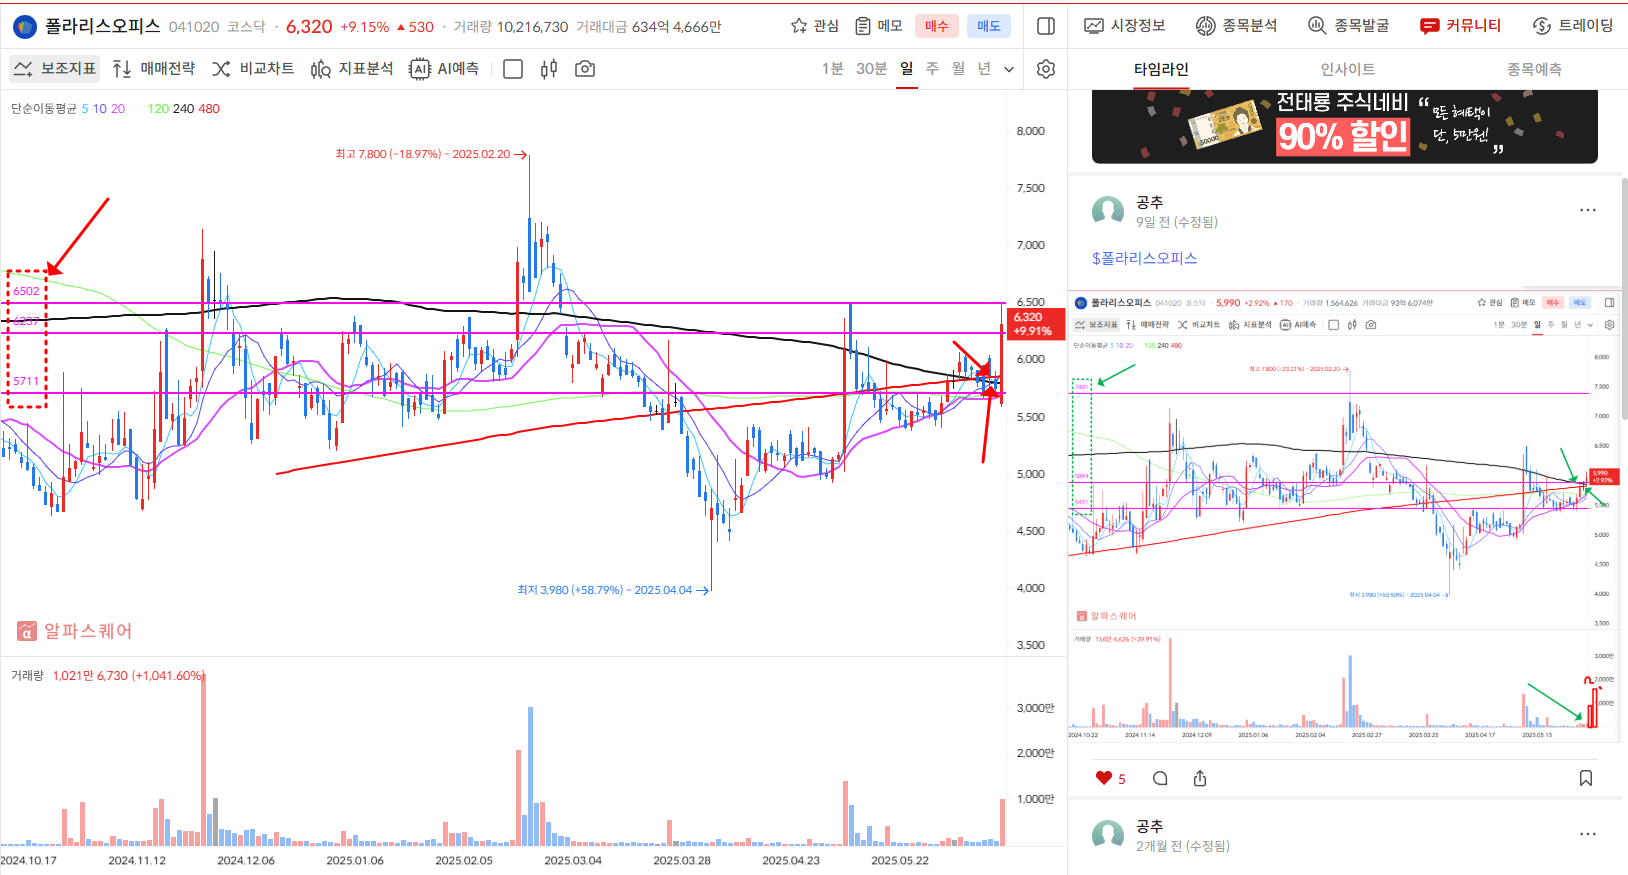Image resolution: width=1628 pixels, height=875 pixels.
Task: Switch to 타임라인 tab
Action: (x=1161, y=69)
